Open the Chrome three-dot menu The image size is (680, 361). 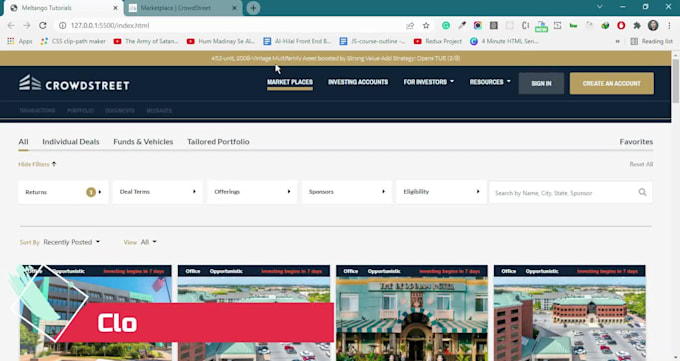[x=669, y=26]
